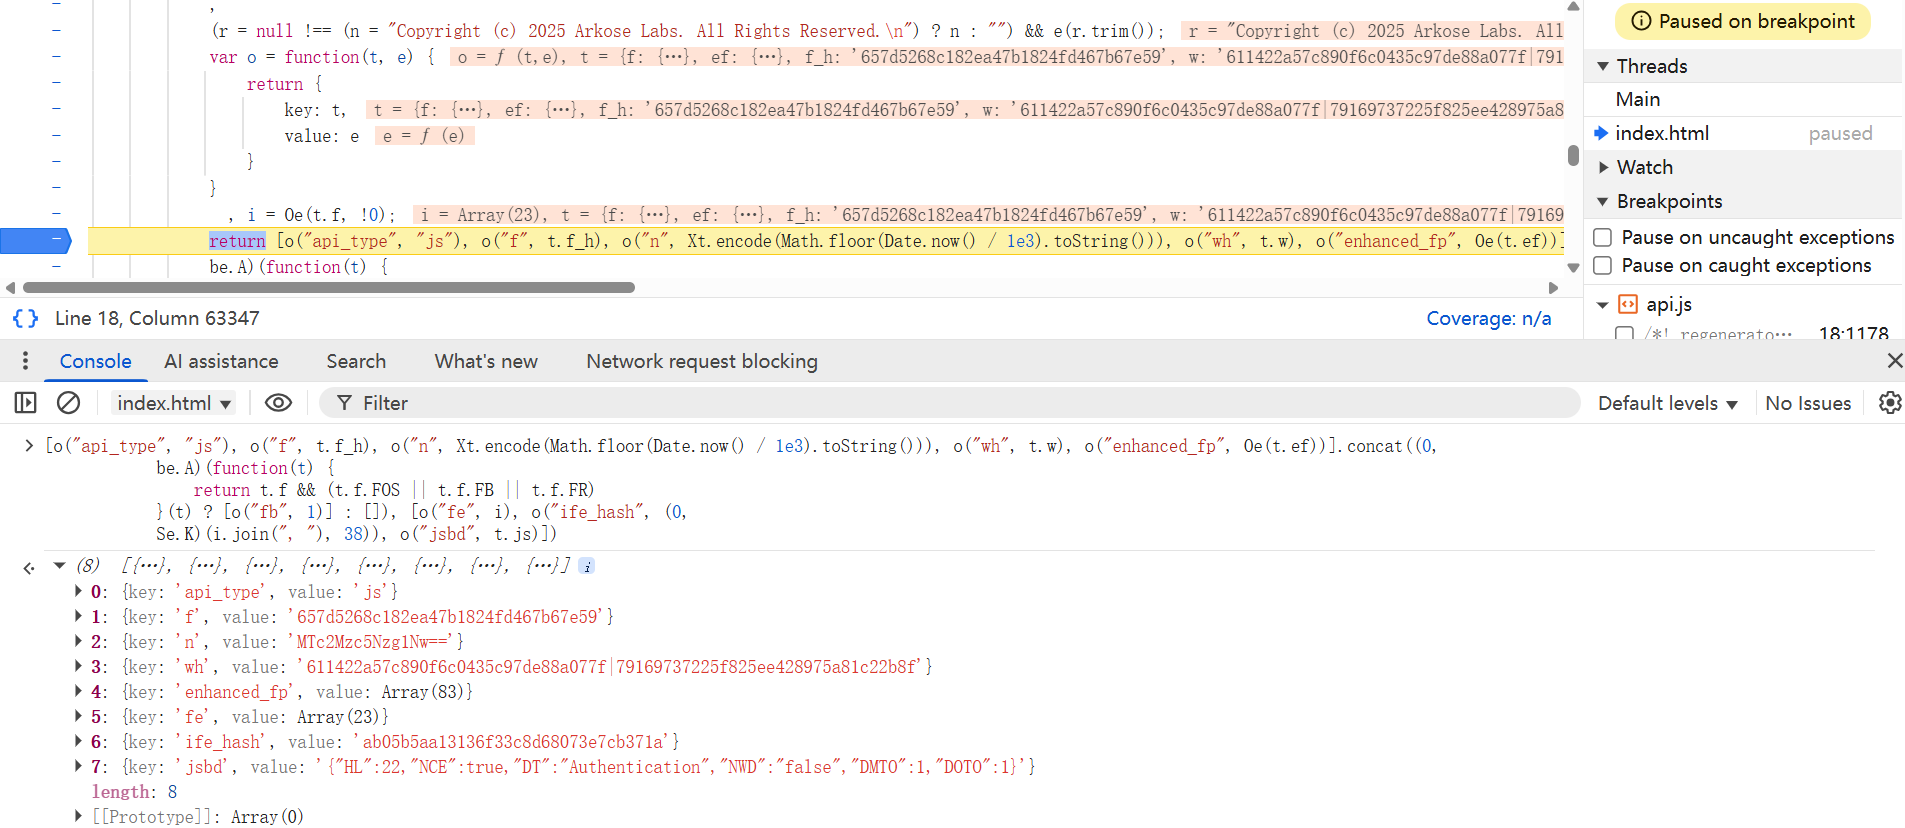Close the console drawer with X
Viewport: 1905px width, 828px height.
(x=1893, y=361)
